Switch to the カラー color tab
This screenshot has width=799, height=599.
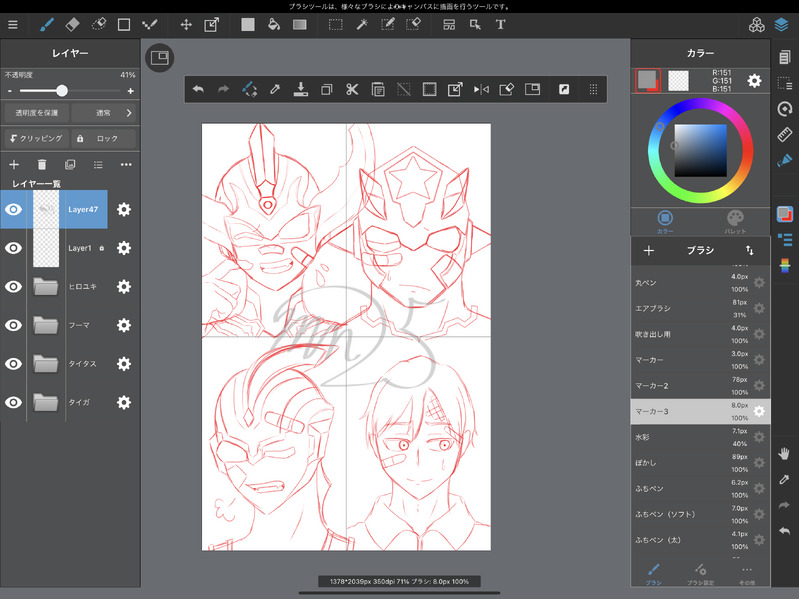(665, 222)
